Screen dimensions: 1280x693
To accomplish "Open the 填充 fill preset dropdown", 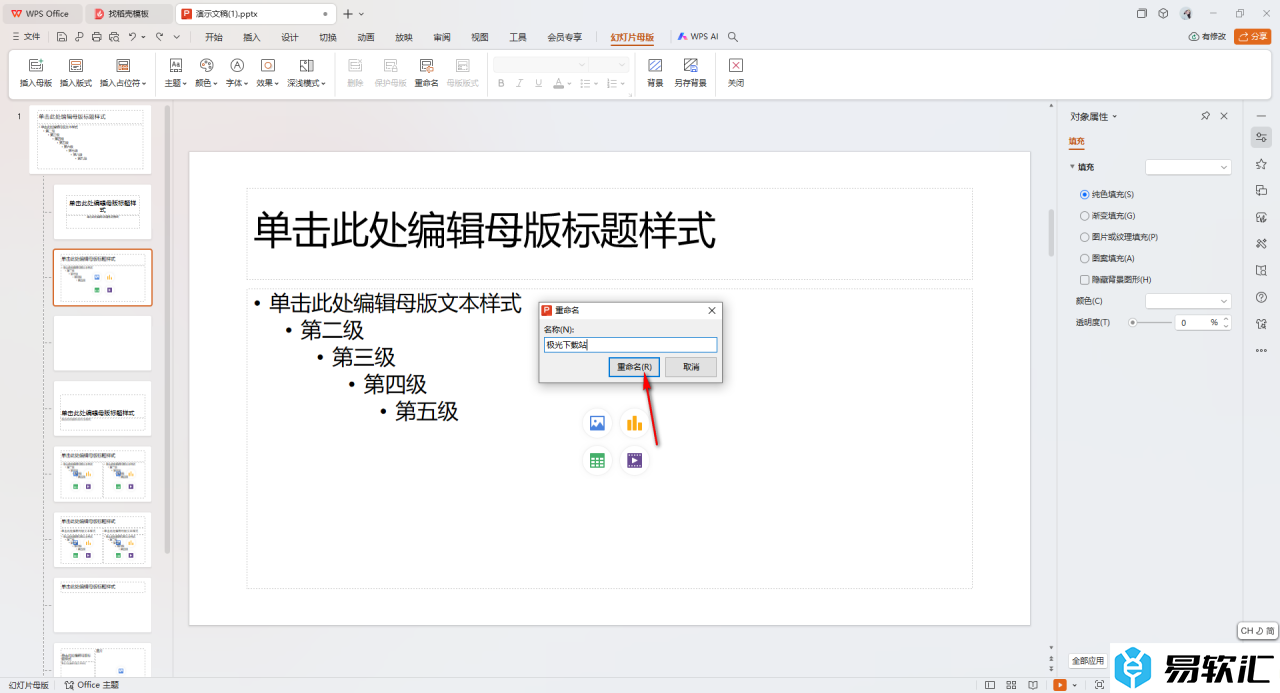I will pos(1188,167).
